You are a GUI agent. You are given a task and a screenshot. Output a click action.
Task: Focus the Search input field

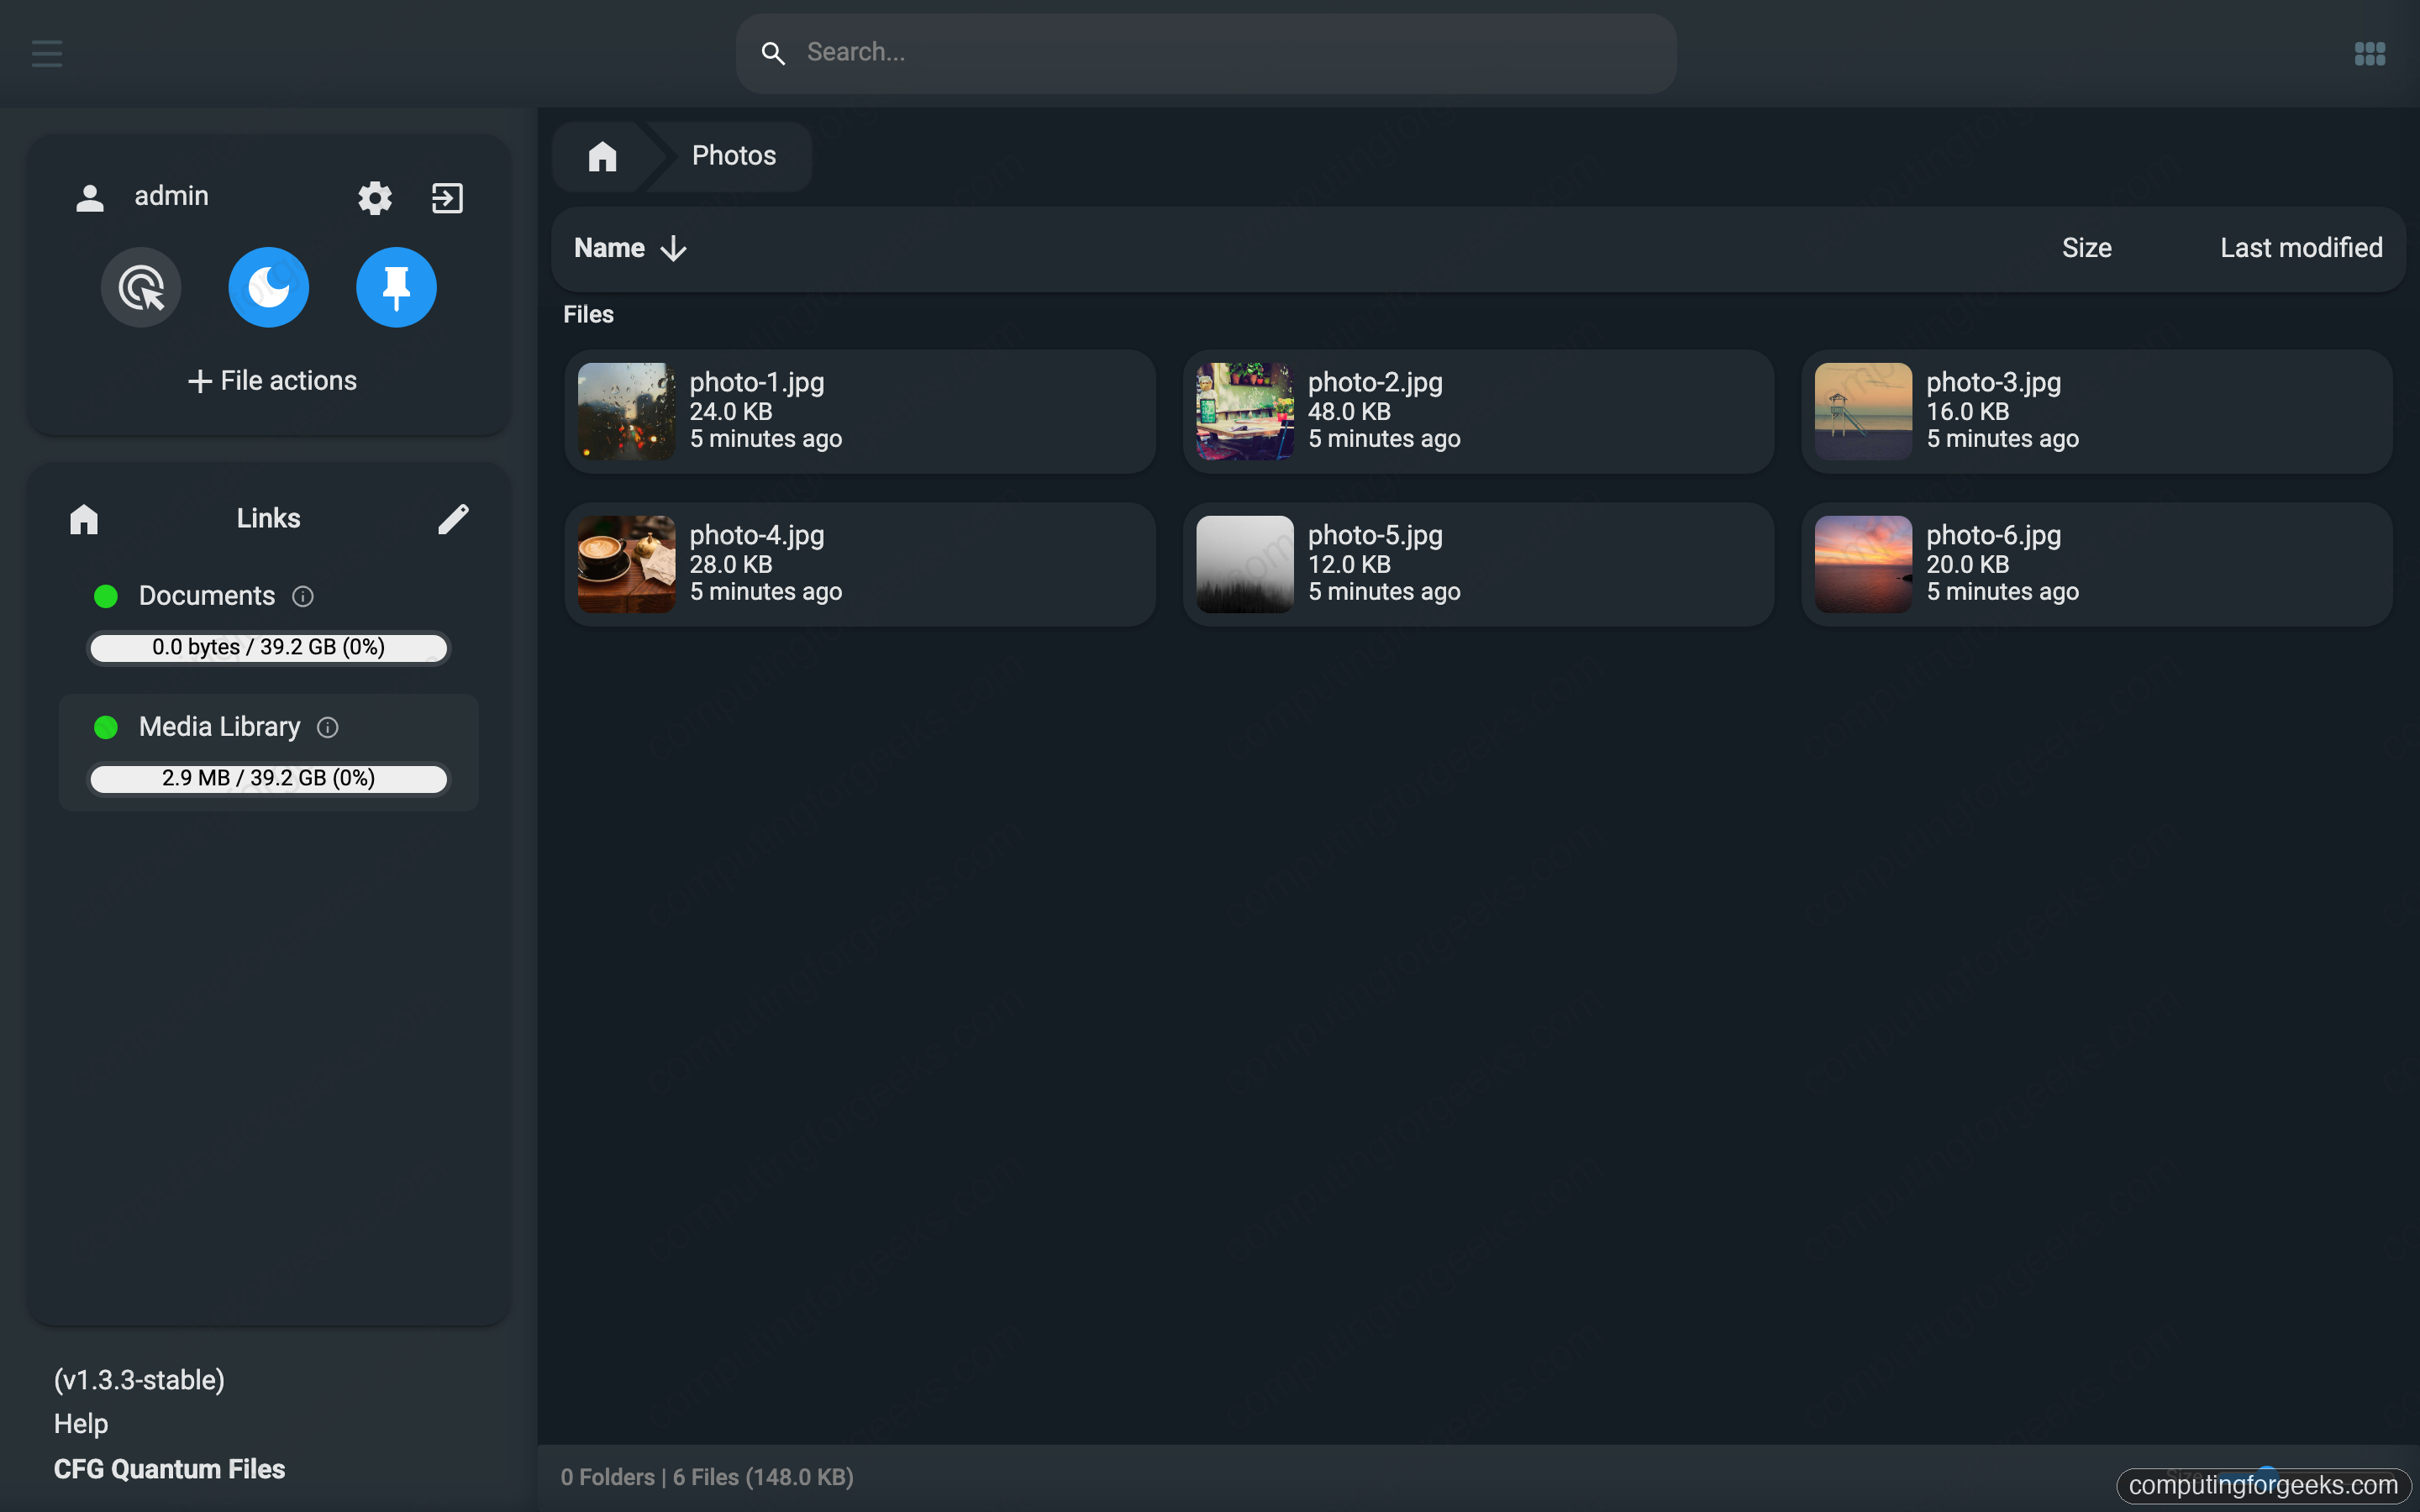coord(1206,53)
